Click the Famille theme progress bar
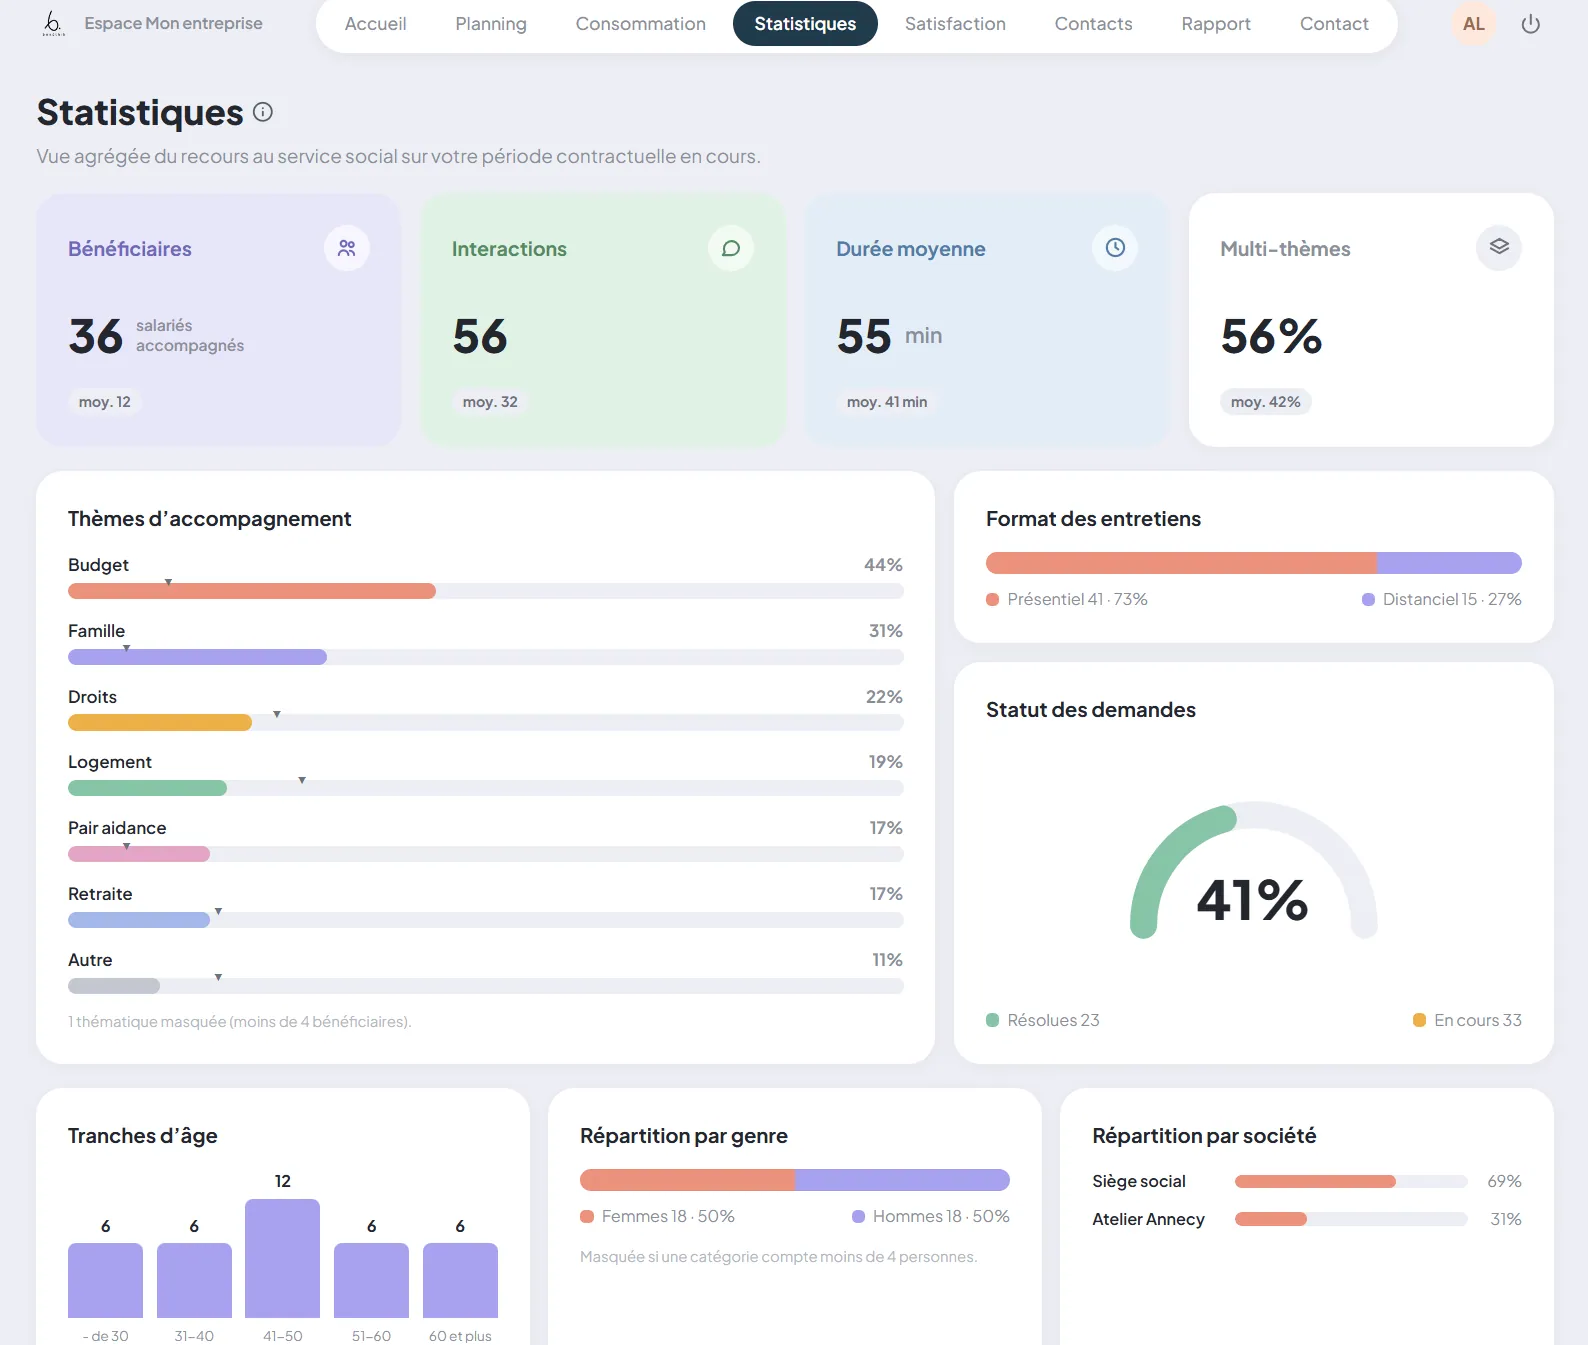 tap(486, 657)
